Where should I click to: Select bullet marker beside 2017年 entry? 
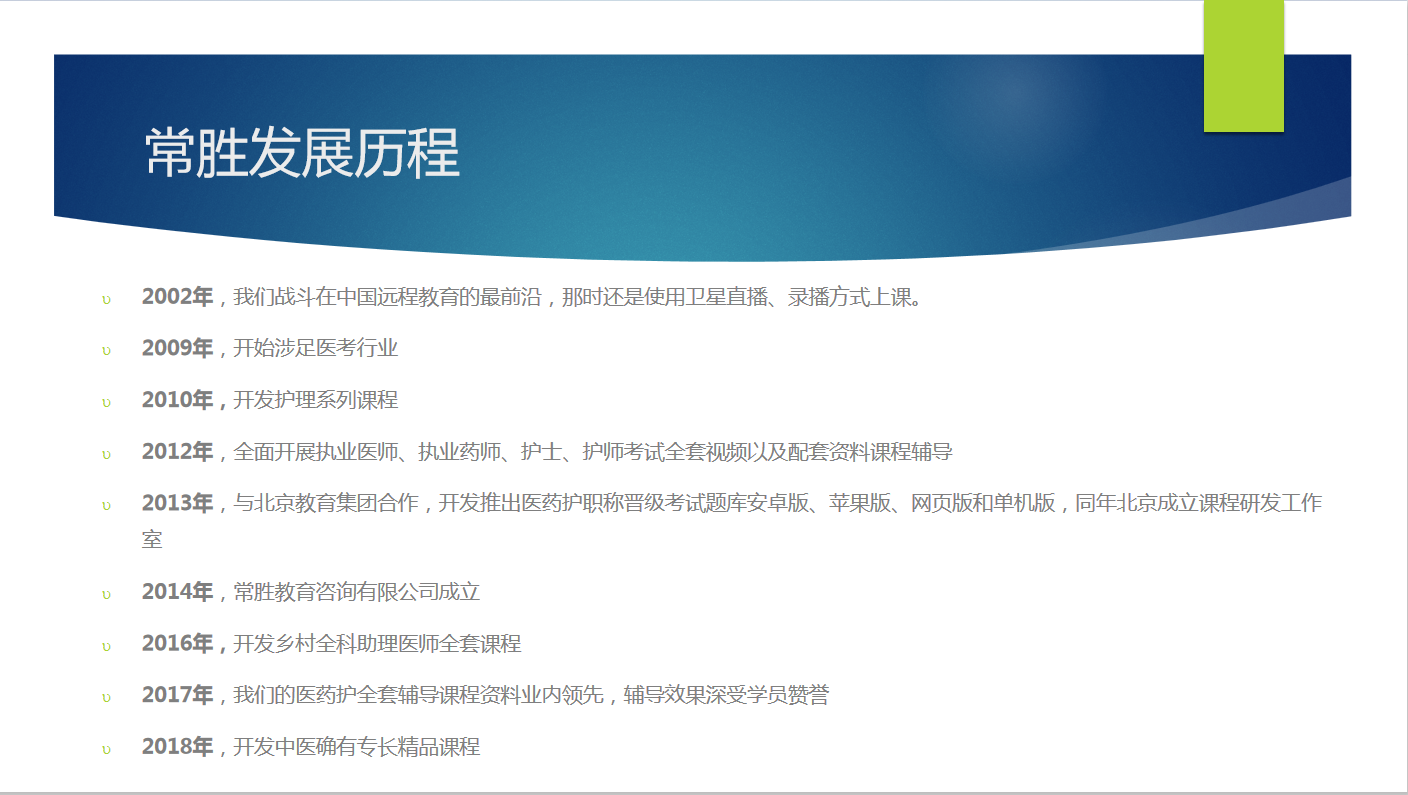click(x=106, y=697)
